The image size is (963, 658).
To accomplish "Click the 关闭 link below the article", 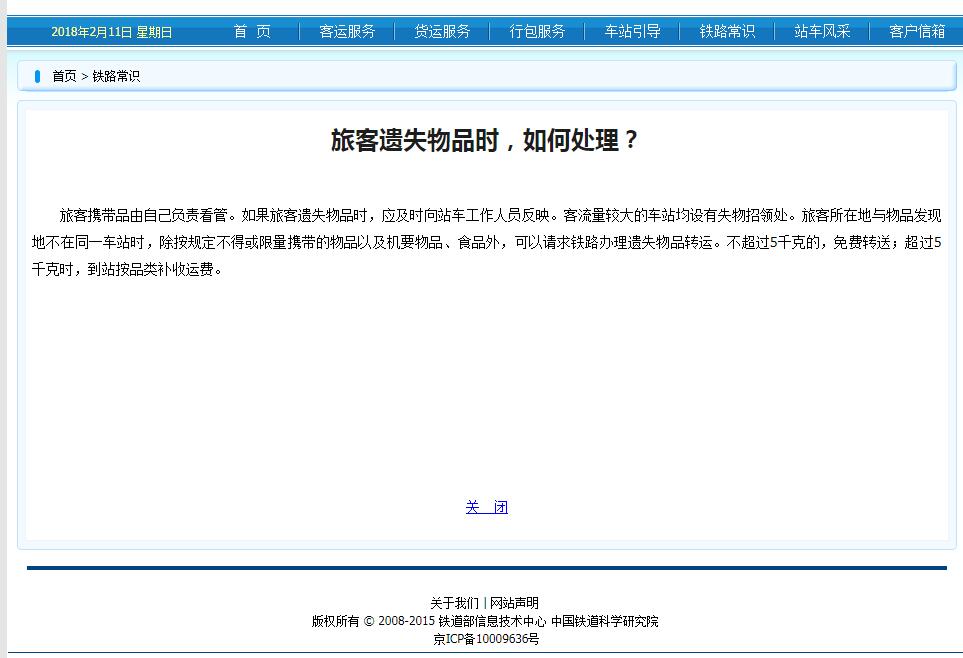I will tap(486, 507).
